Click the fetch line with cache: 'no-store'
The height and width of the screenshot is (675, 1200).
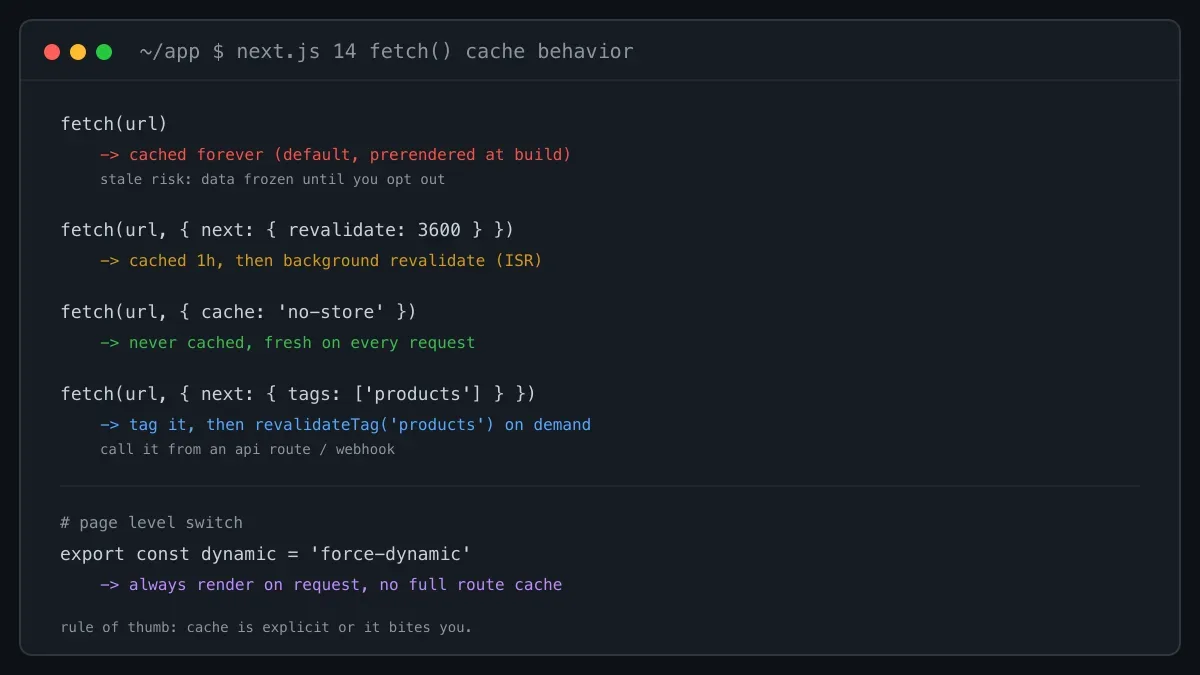pos(239,312)
